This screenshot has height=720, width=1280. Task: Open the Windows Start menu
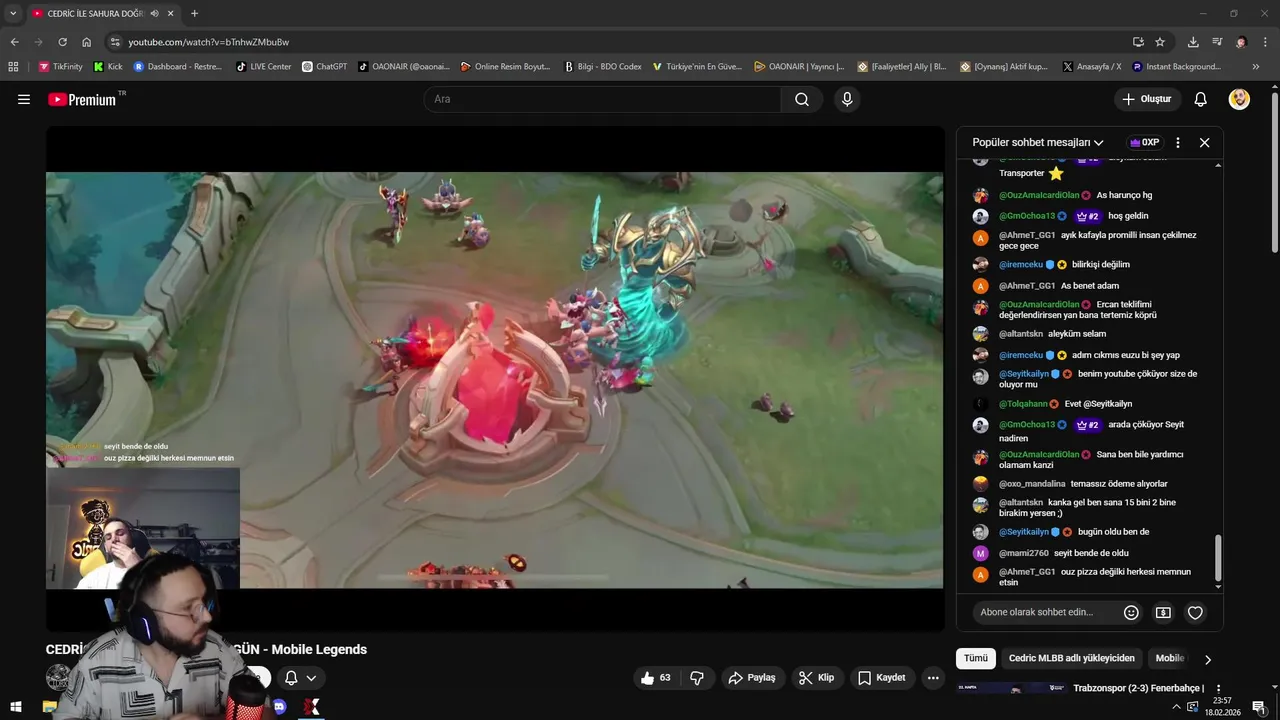tap(15, 707)
